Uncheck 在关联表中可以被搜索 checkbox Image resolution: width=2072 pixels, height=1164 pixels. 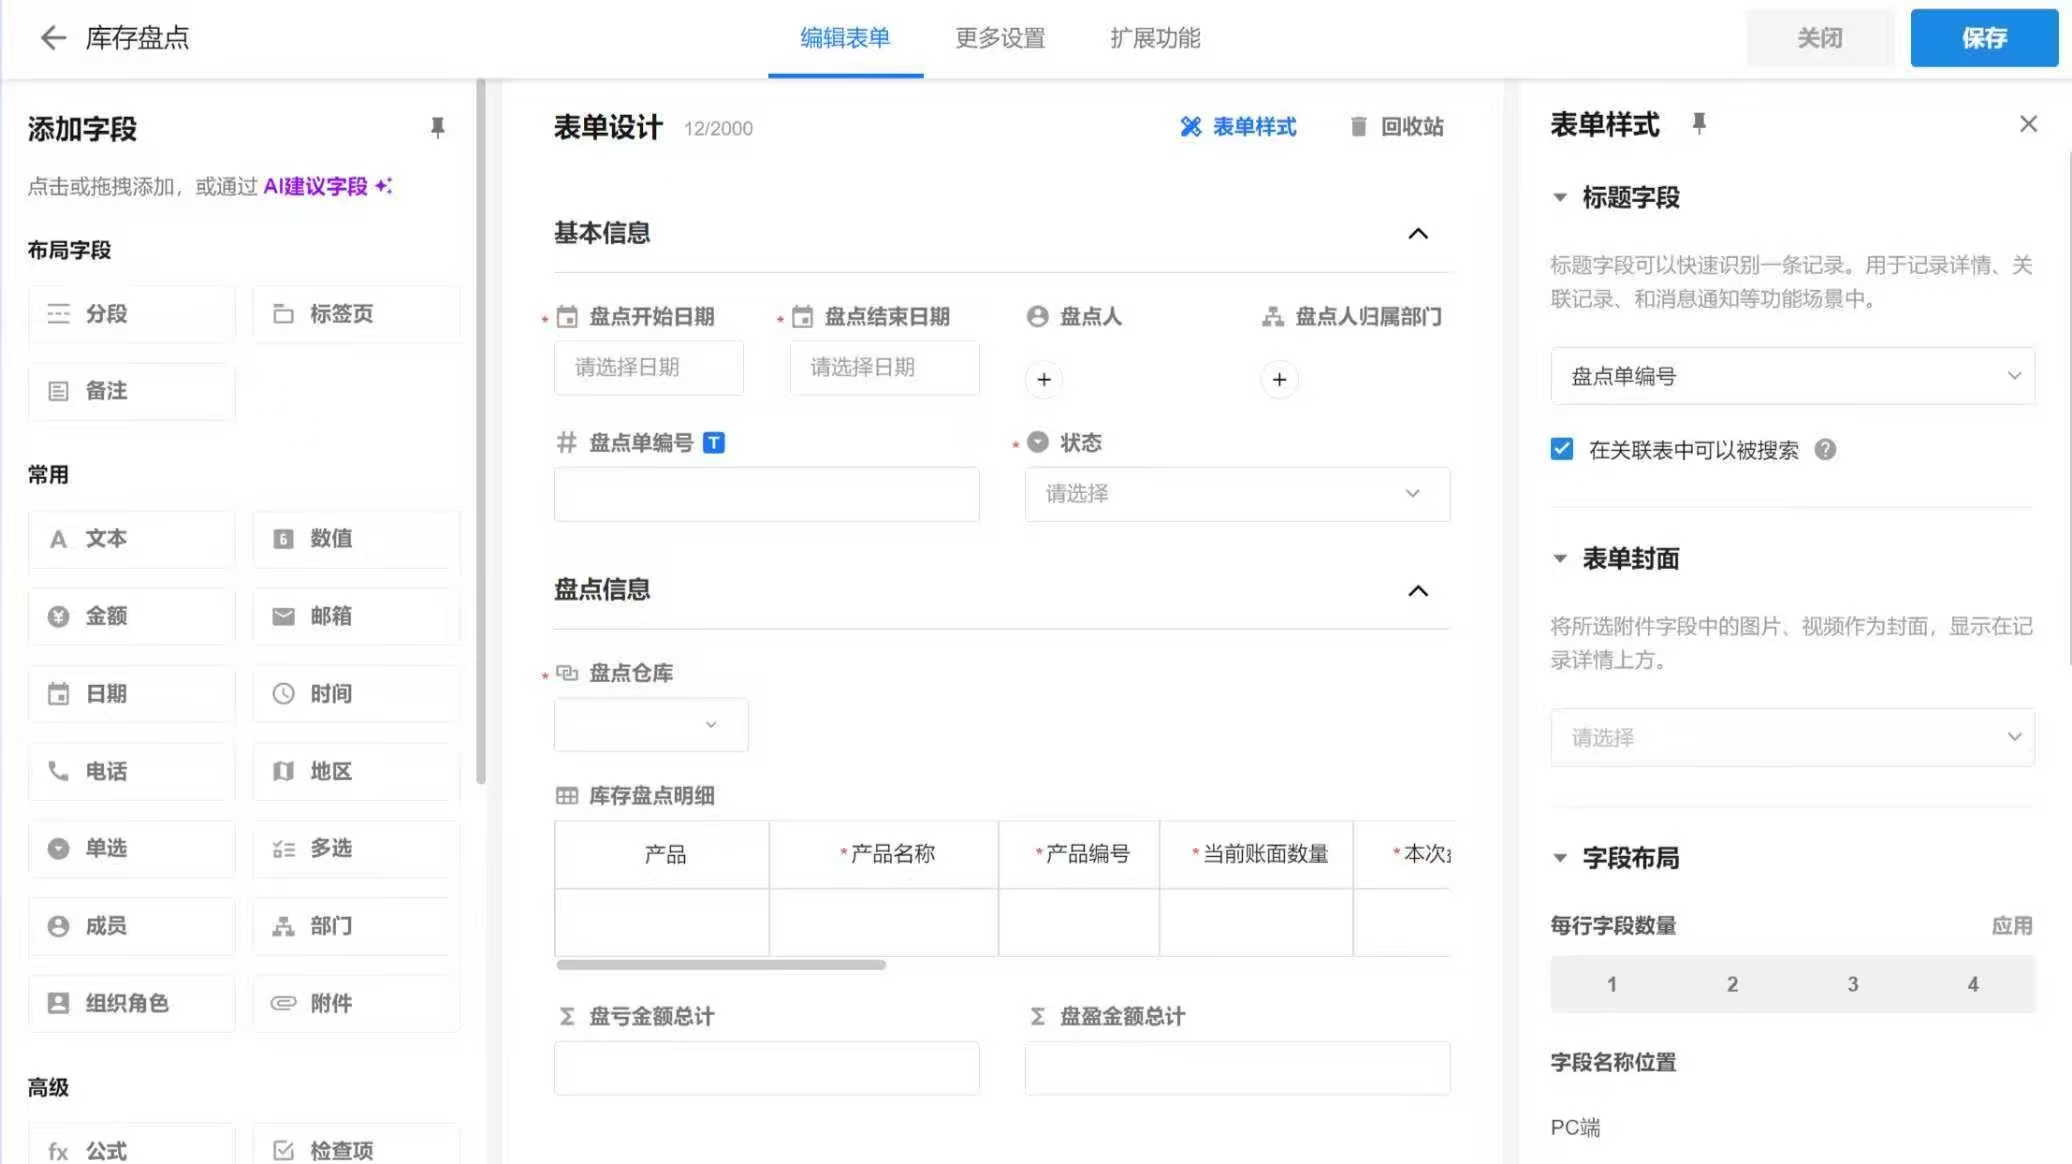1562,450
